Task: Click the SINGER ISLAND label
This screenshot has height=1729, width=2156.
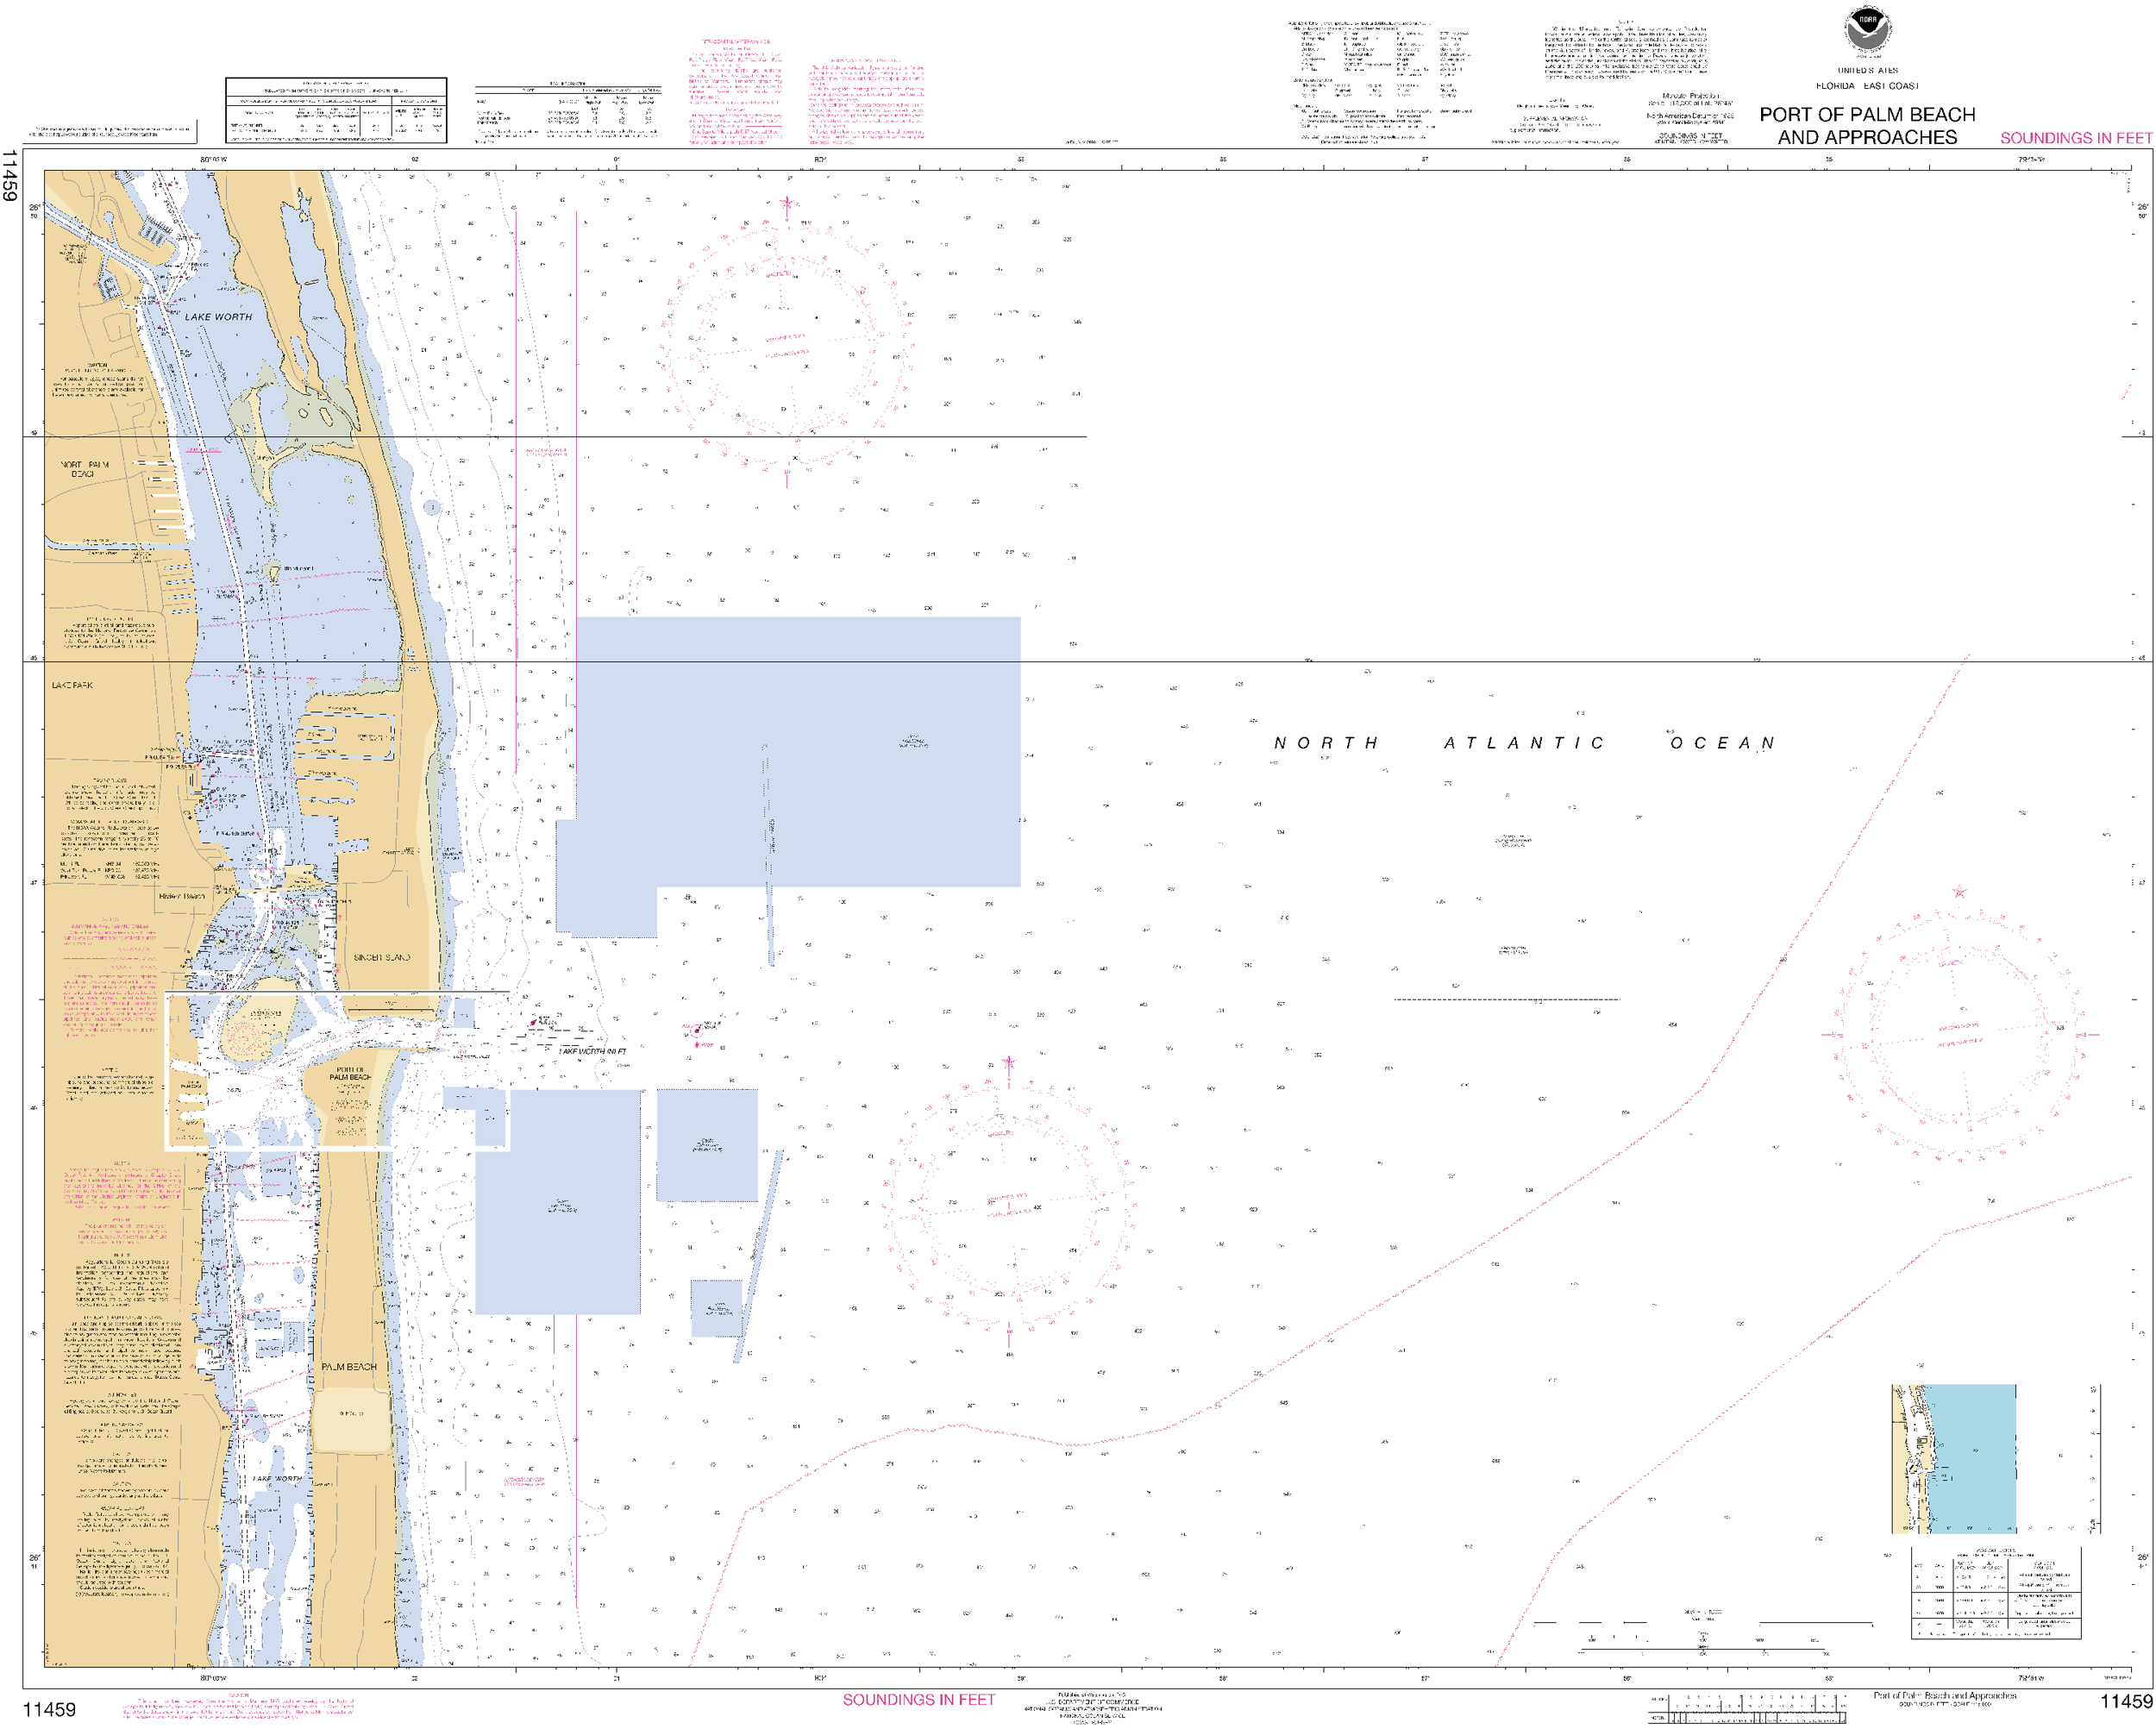Action: (381, 957)
